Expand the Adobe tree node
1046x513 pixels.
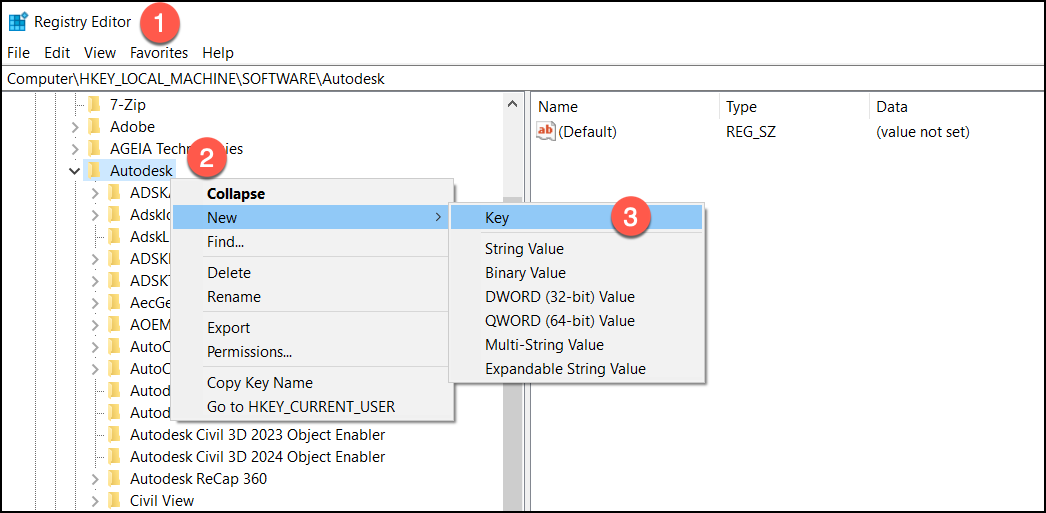click(x=75, y=126)
